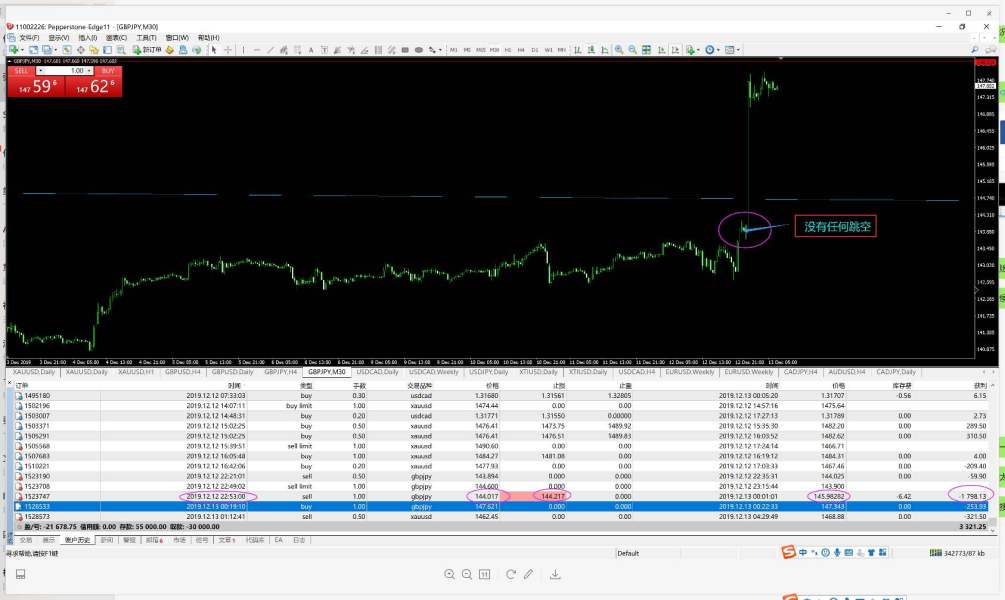The height and width of the screenshot is (600, 1005).
Task: Select the W1 timeframe button
Action: pos(548,49)
